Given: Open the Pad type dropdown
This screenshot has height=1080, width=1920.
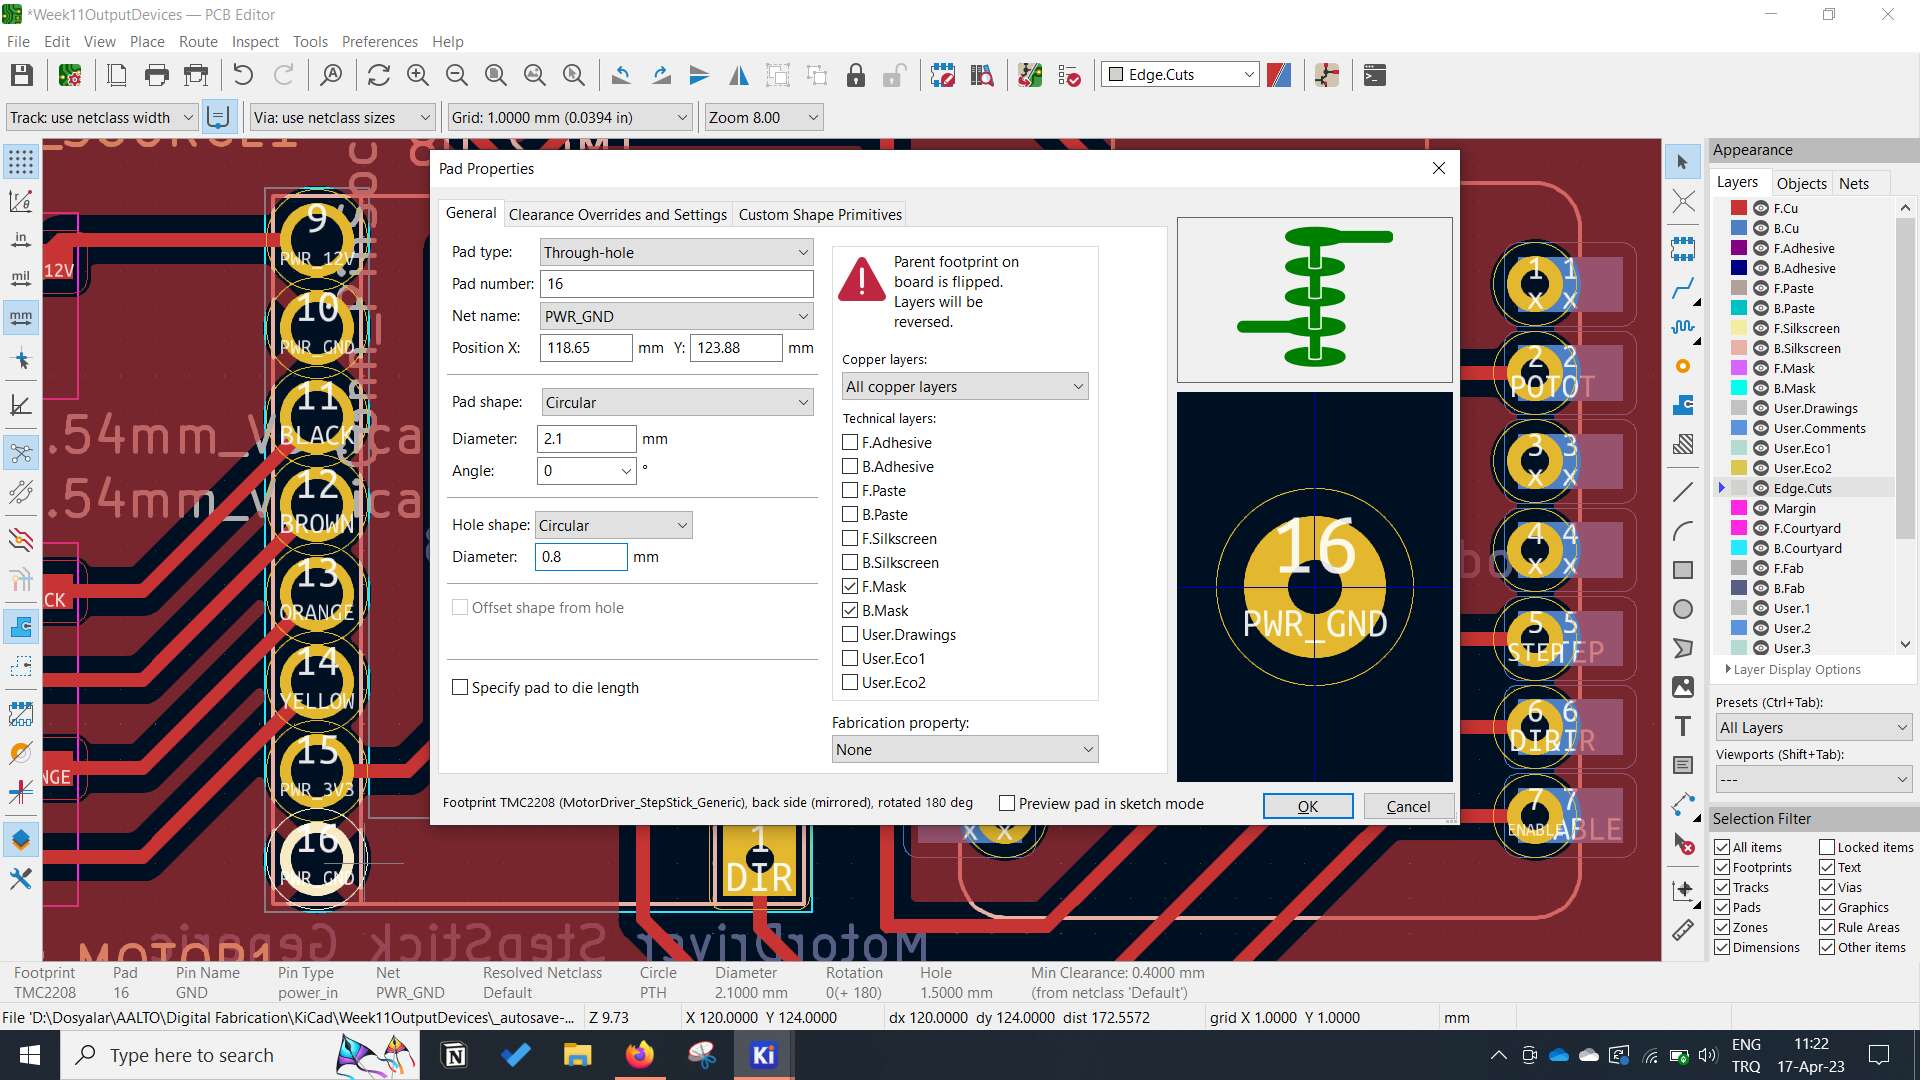Looking at the screenshot, I should click(677, 252).
